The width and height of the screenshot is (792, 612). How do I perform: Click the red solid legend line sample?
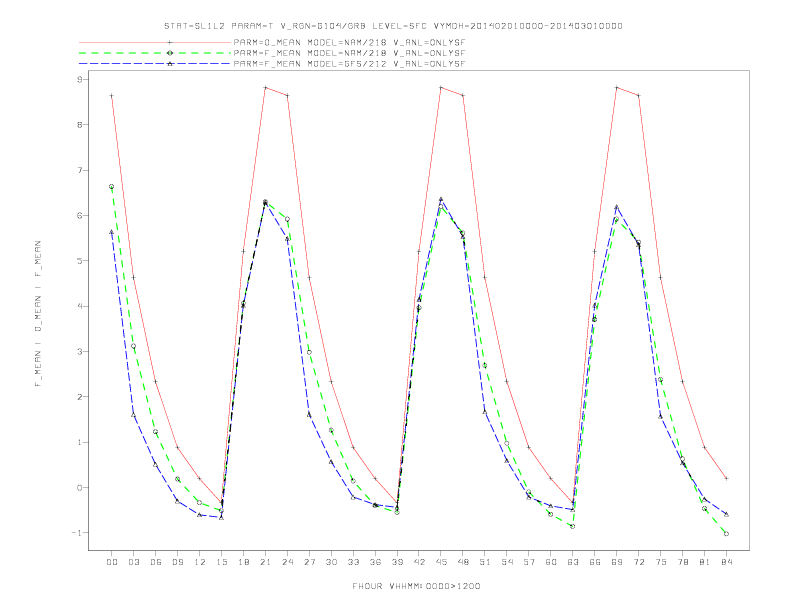[155, 42]
